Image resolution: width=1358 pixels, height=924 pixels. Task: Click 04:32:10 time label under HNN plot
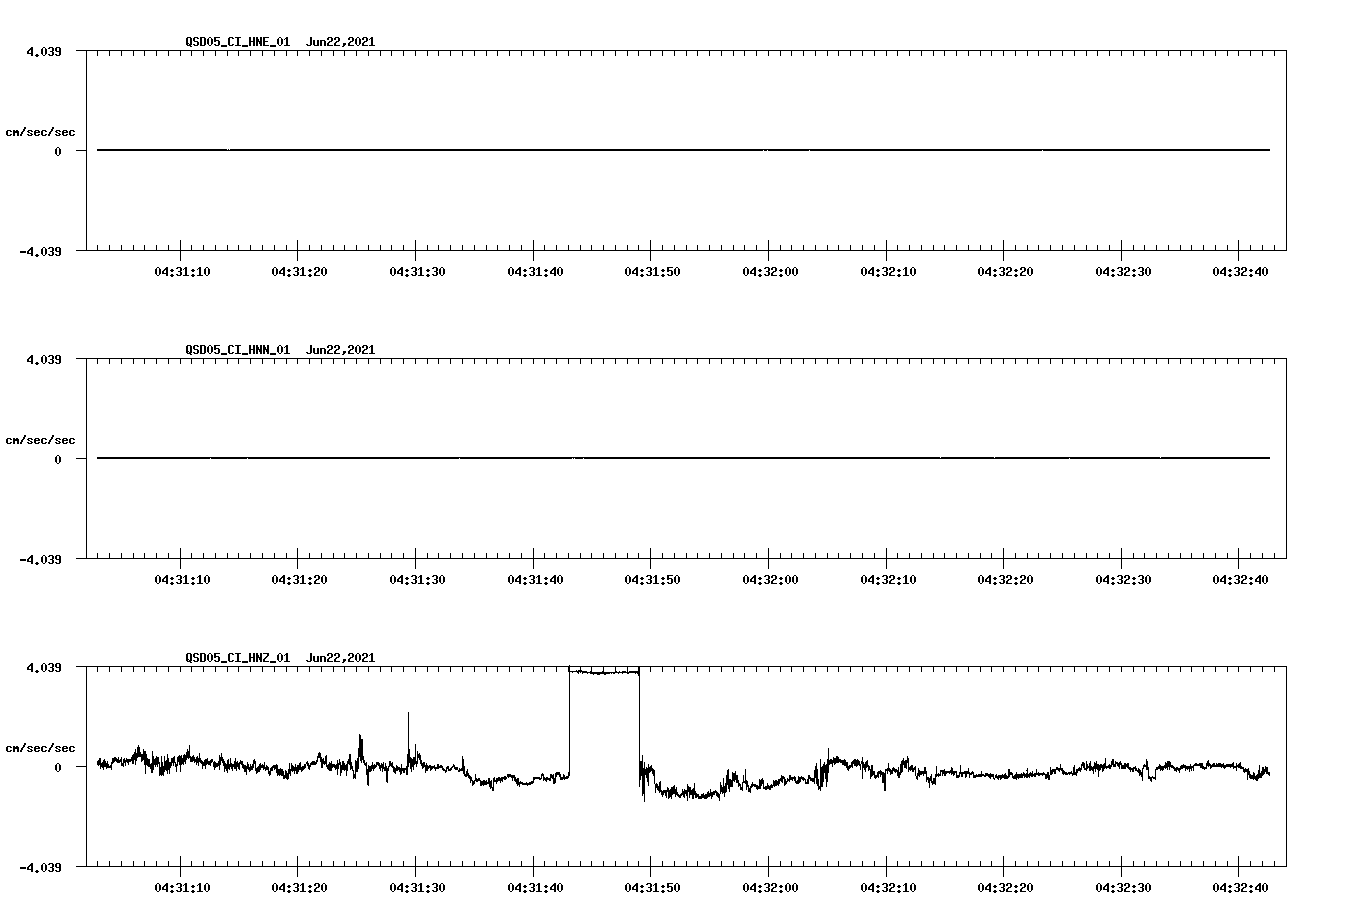(x=887, y=579)
